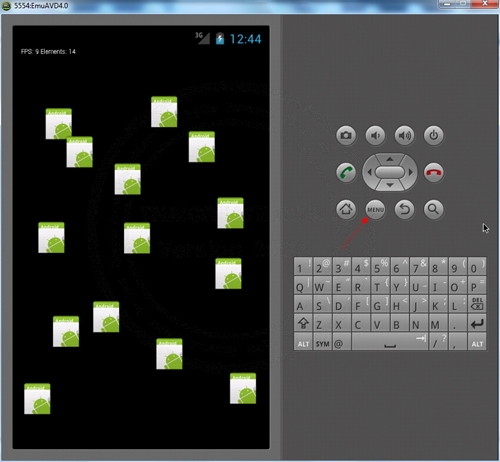This screenshot has height=462, width=500.
Task: Click the E key
Action: point(342,285)
